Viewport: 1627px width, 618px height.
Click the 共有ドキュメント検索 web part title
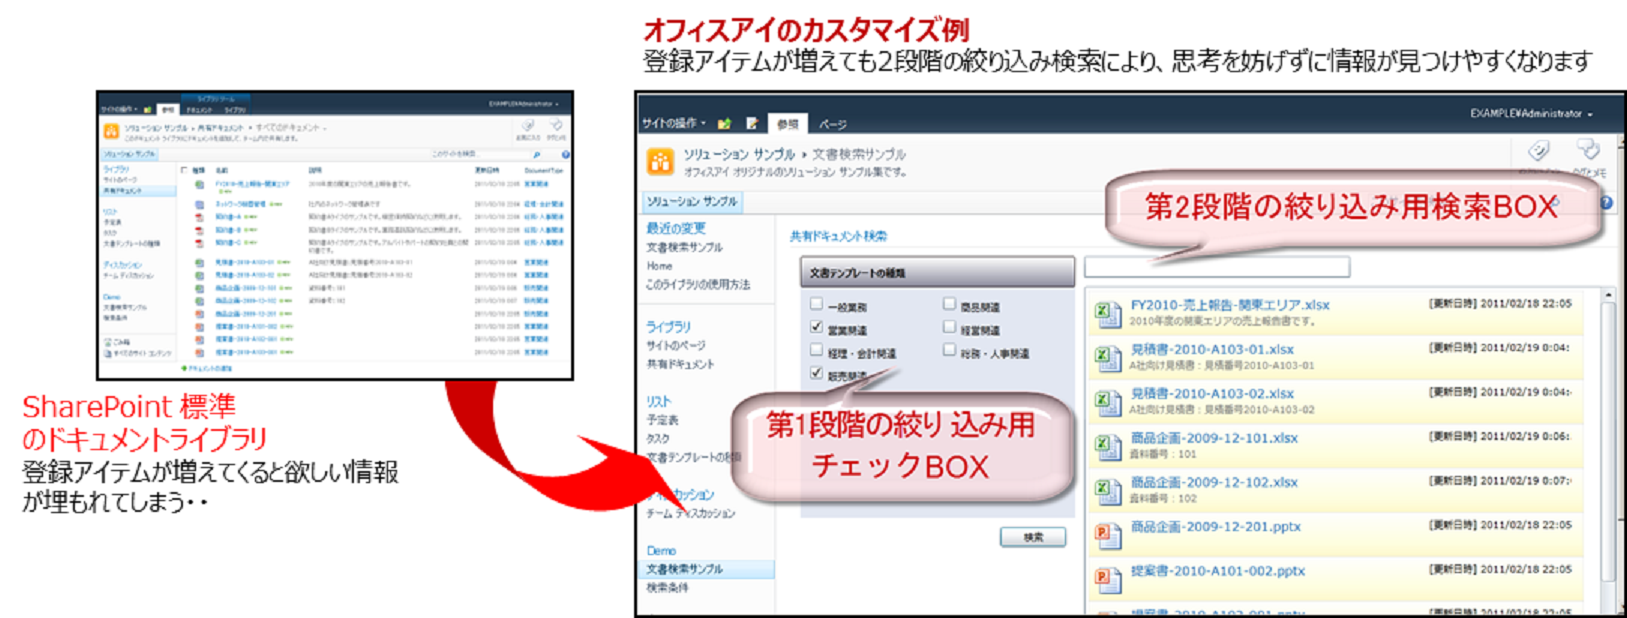(x=838, y=236)
